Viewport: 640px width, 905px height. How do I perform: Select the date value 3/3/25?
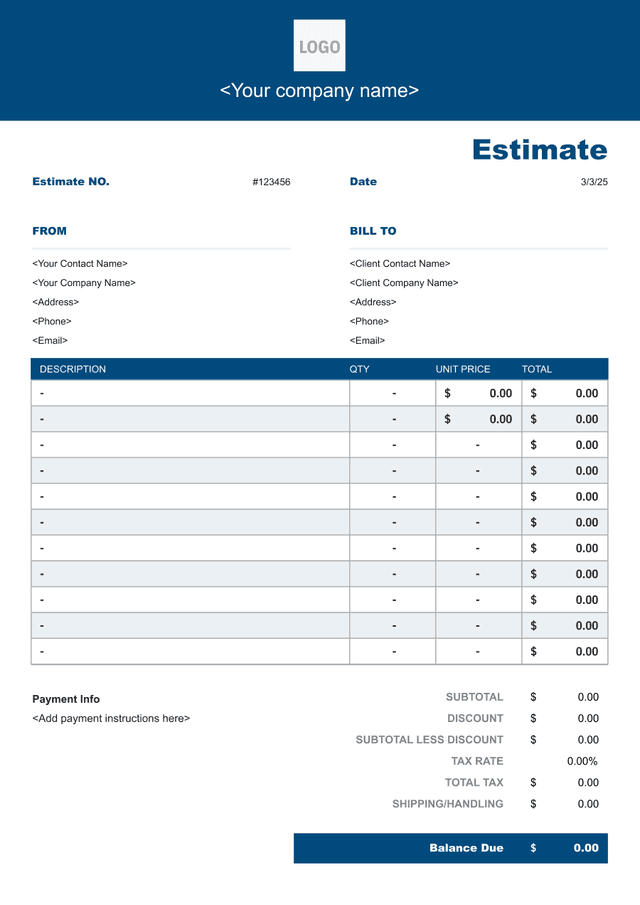pyautogui.click(x=594, y=182)
